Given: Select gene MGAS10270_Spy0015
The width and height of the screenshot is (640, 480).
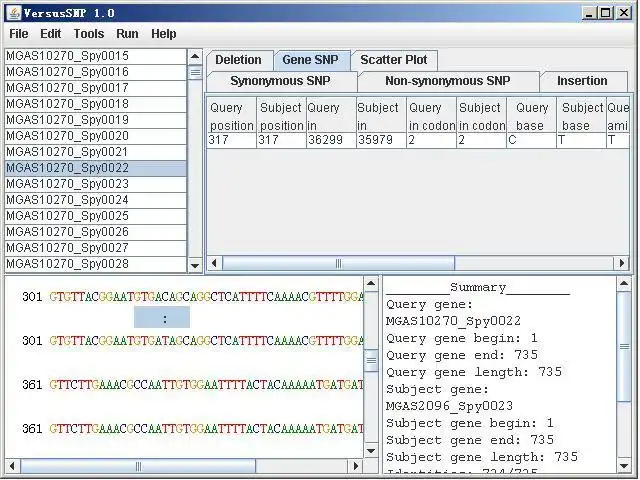Looking at the screenshot, I should (96, 56).
